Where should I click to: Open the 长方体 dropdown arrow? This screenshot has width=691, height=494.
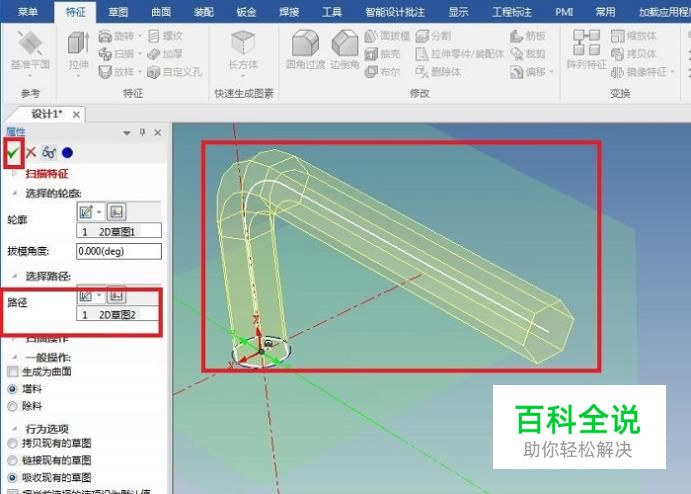point(243,75)
